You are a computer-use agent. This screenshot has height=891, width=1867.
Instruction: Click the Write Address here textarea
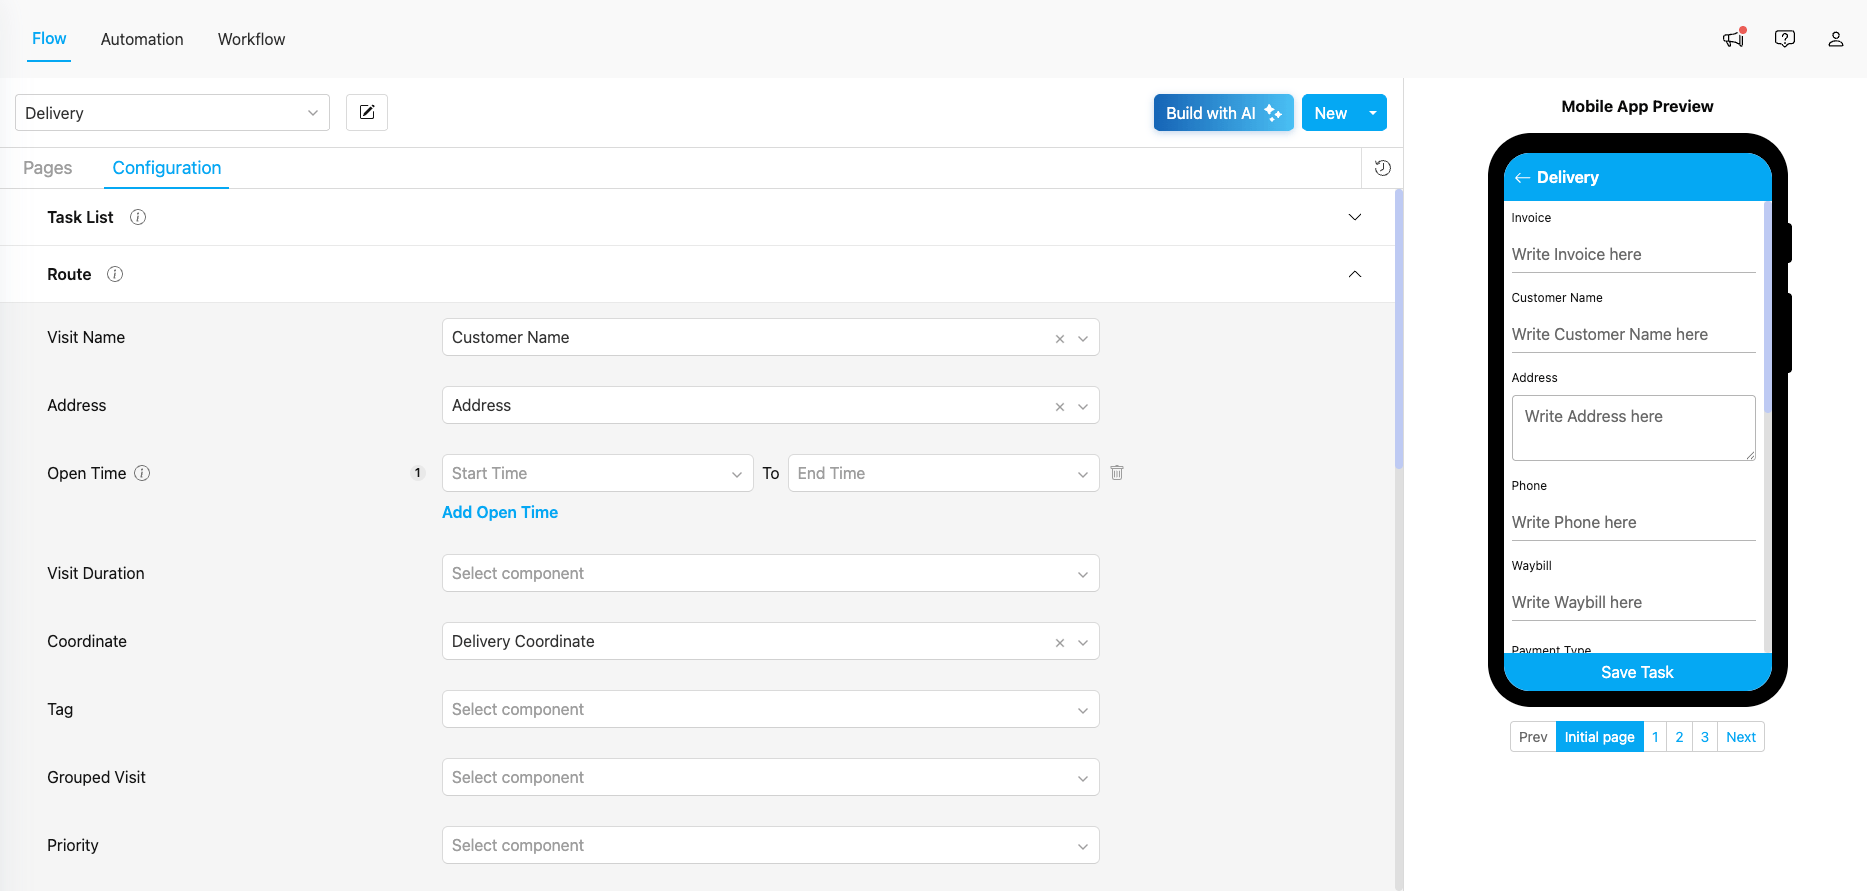click(1633, 428)
